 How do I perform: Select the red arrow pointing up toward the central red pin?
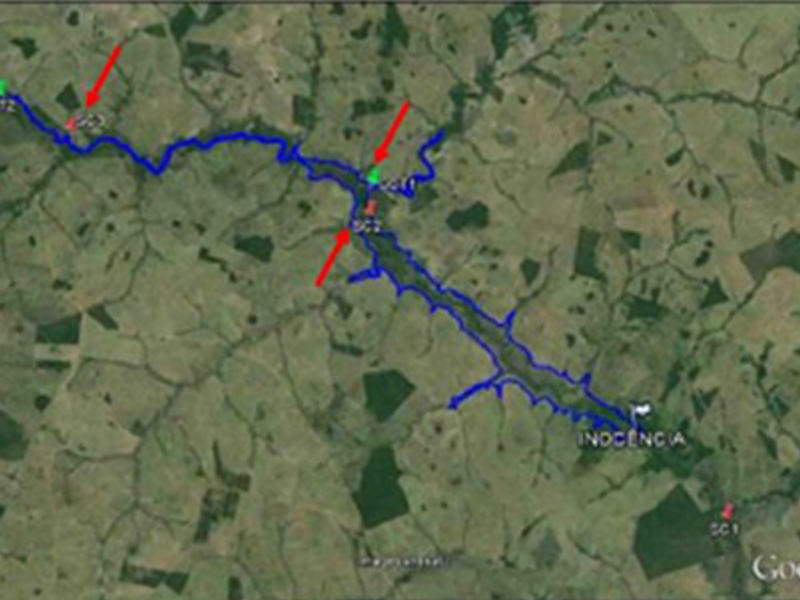[x=334, y=257]
